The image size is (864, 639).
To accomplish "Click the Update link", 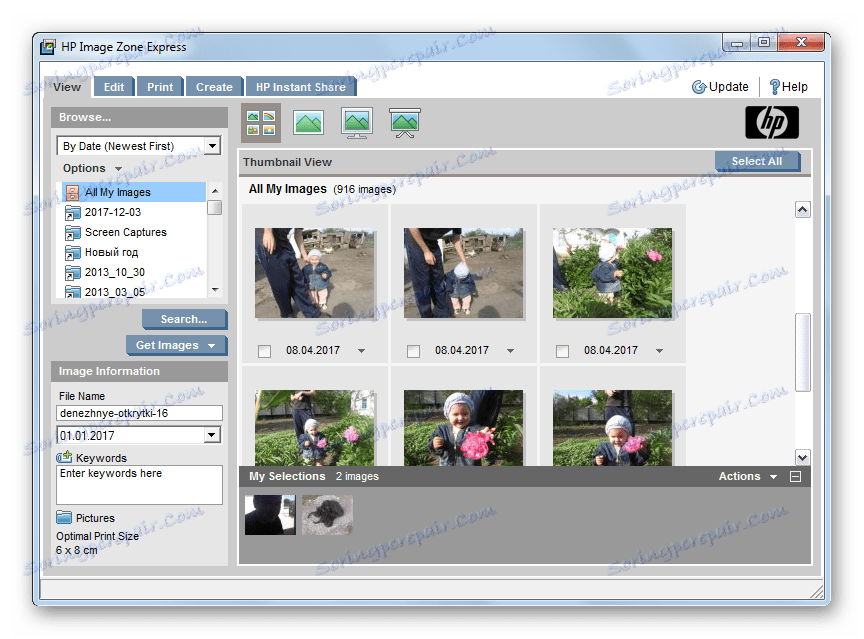I will (728, 87).
